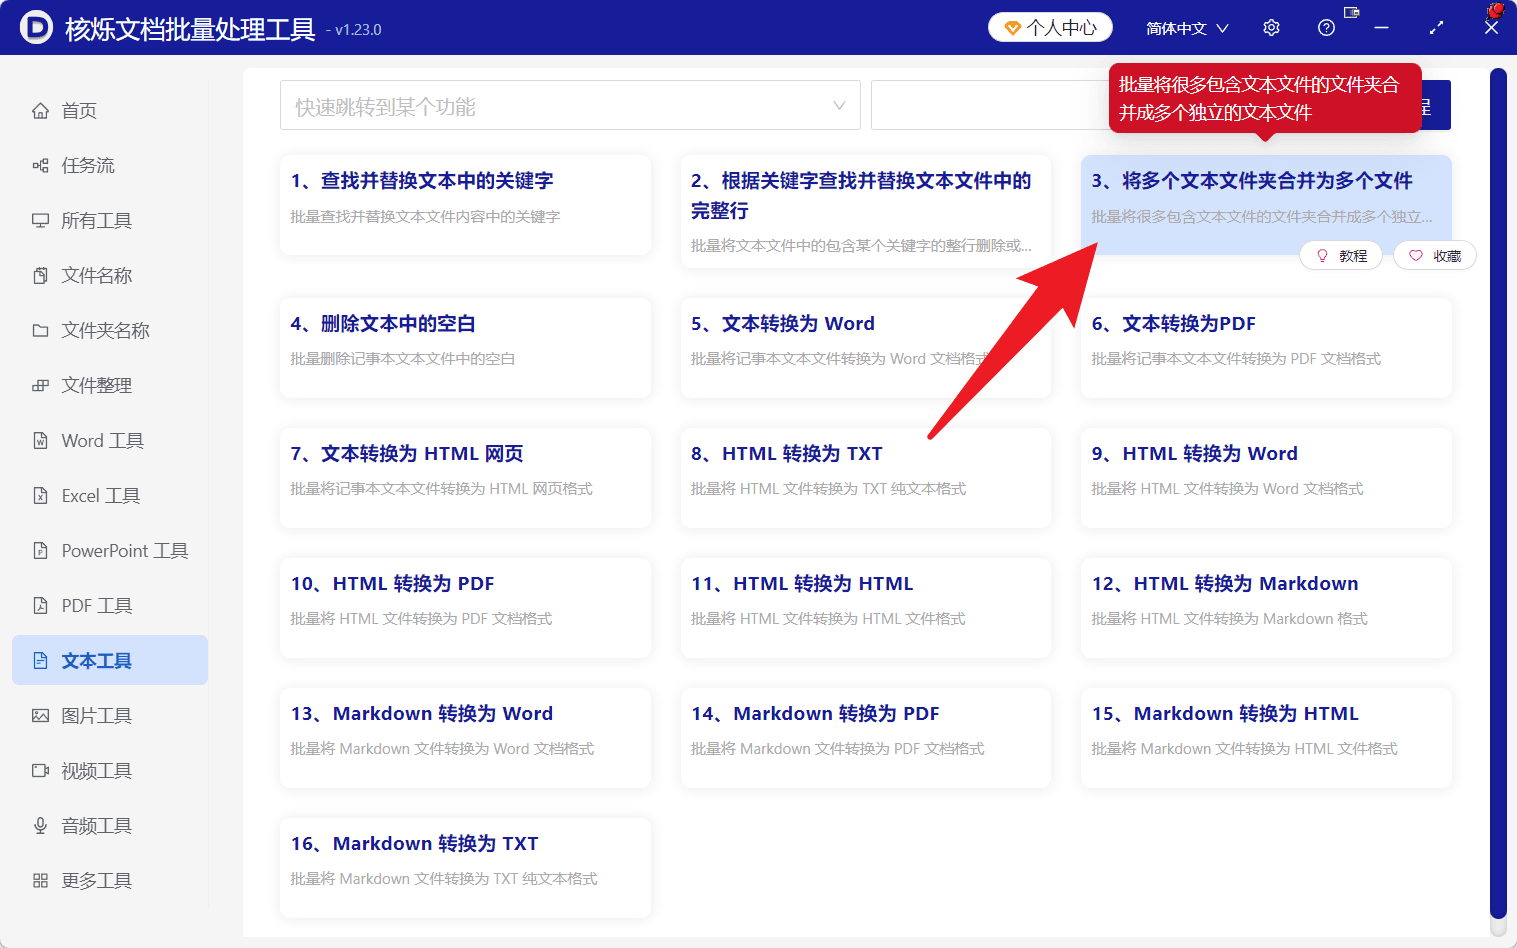
Task: Go to 首页 in the sidebar
Action: tap(110, 111)
